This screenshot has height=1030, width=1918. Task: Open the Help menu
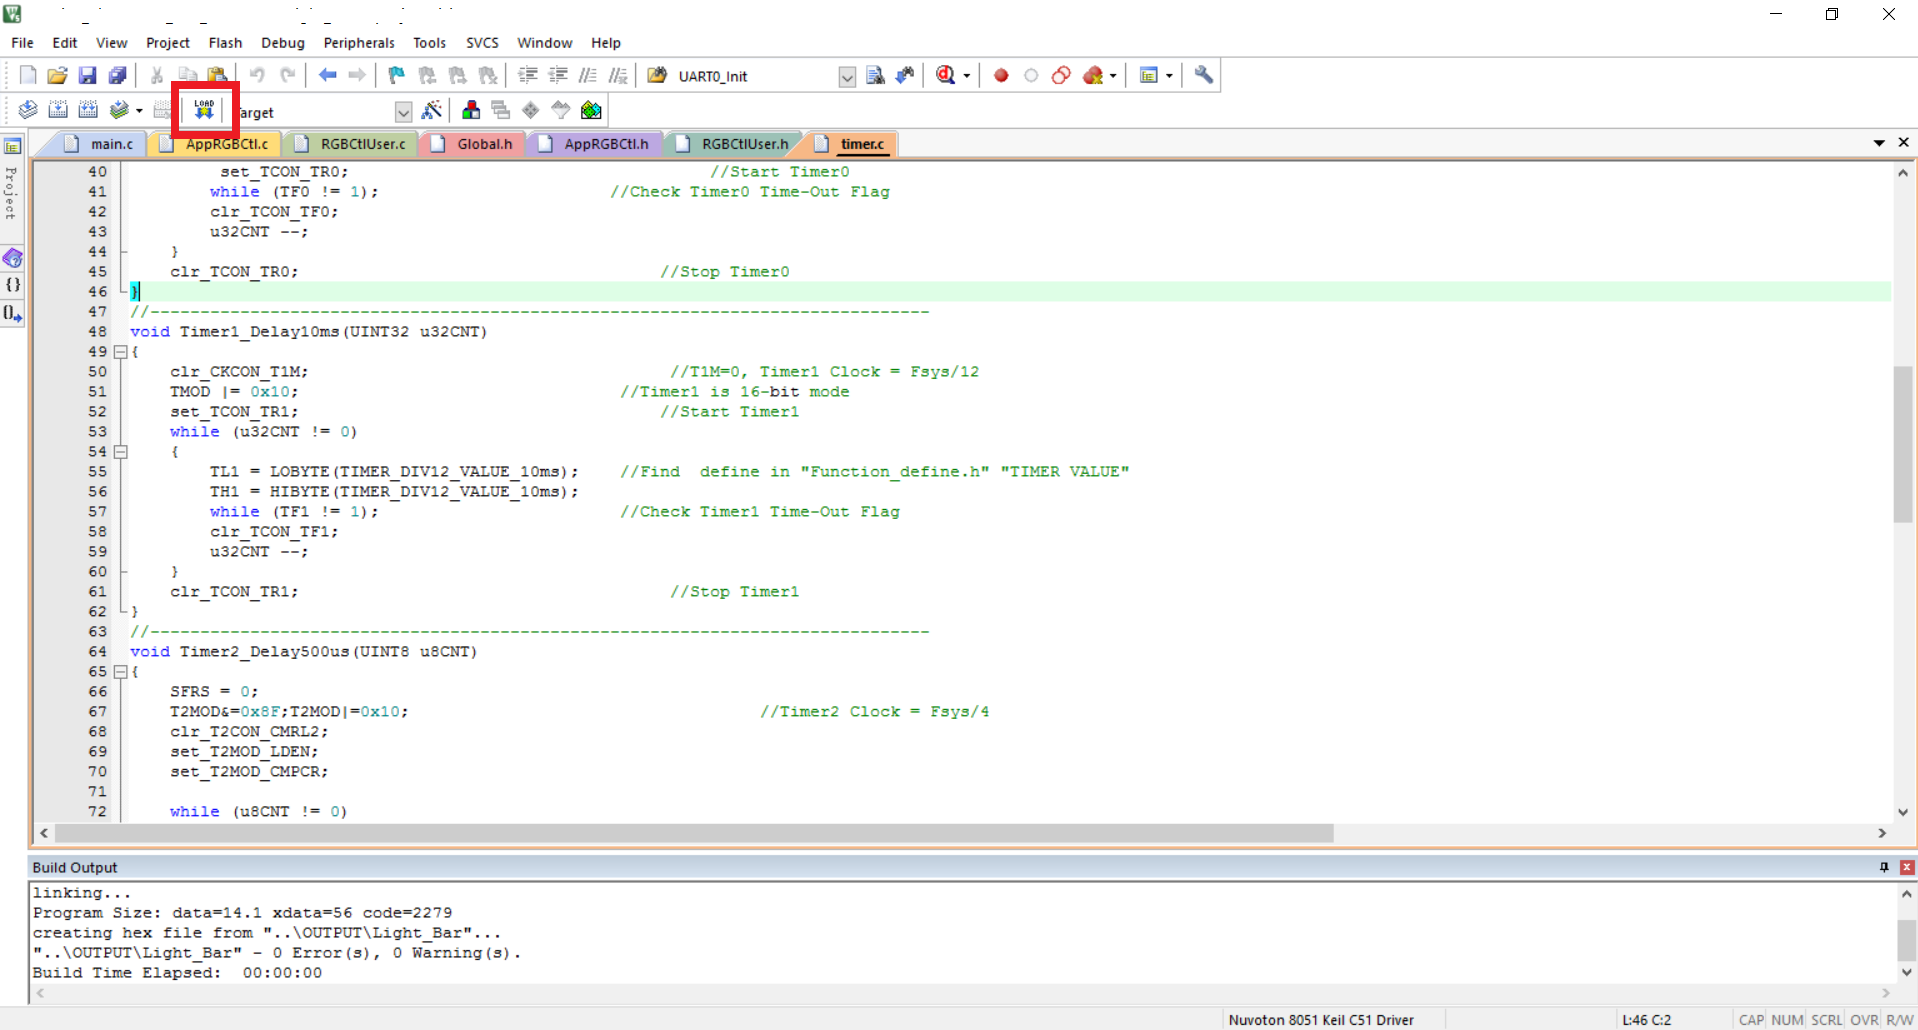[605, 43]
